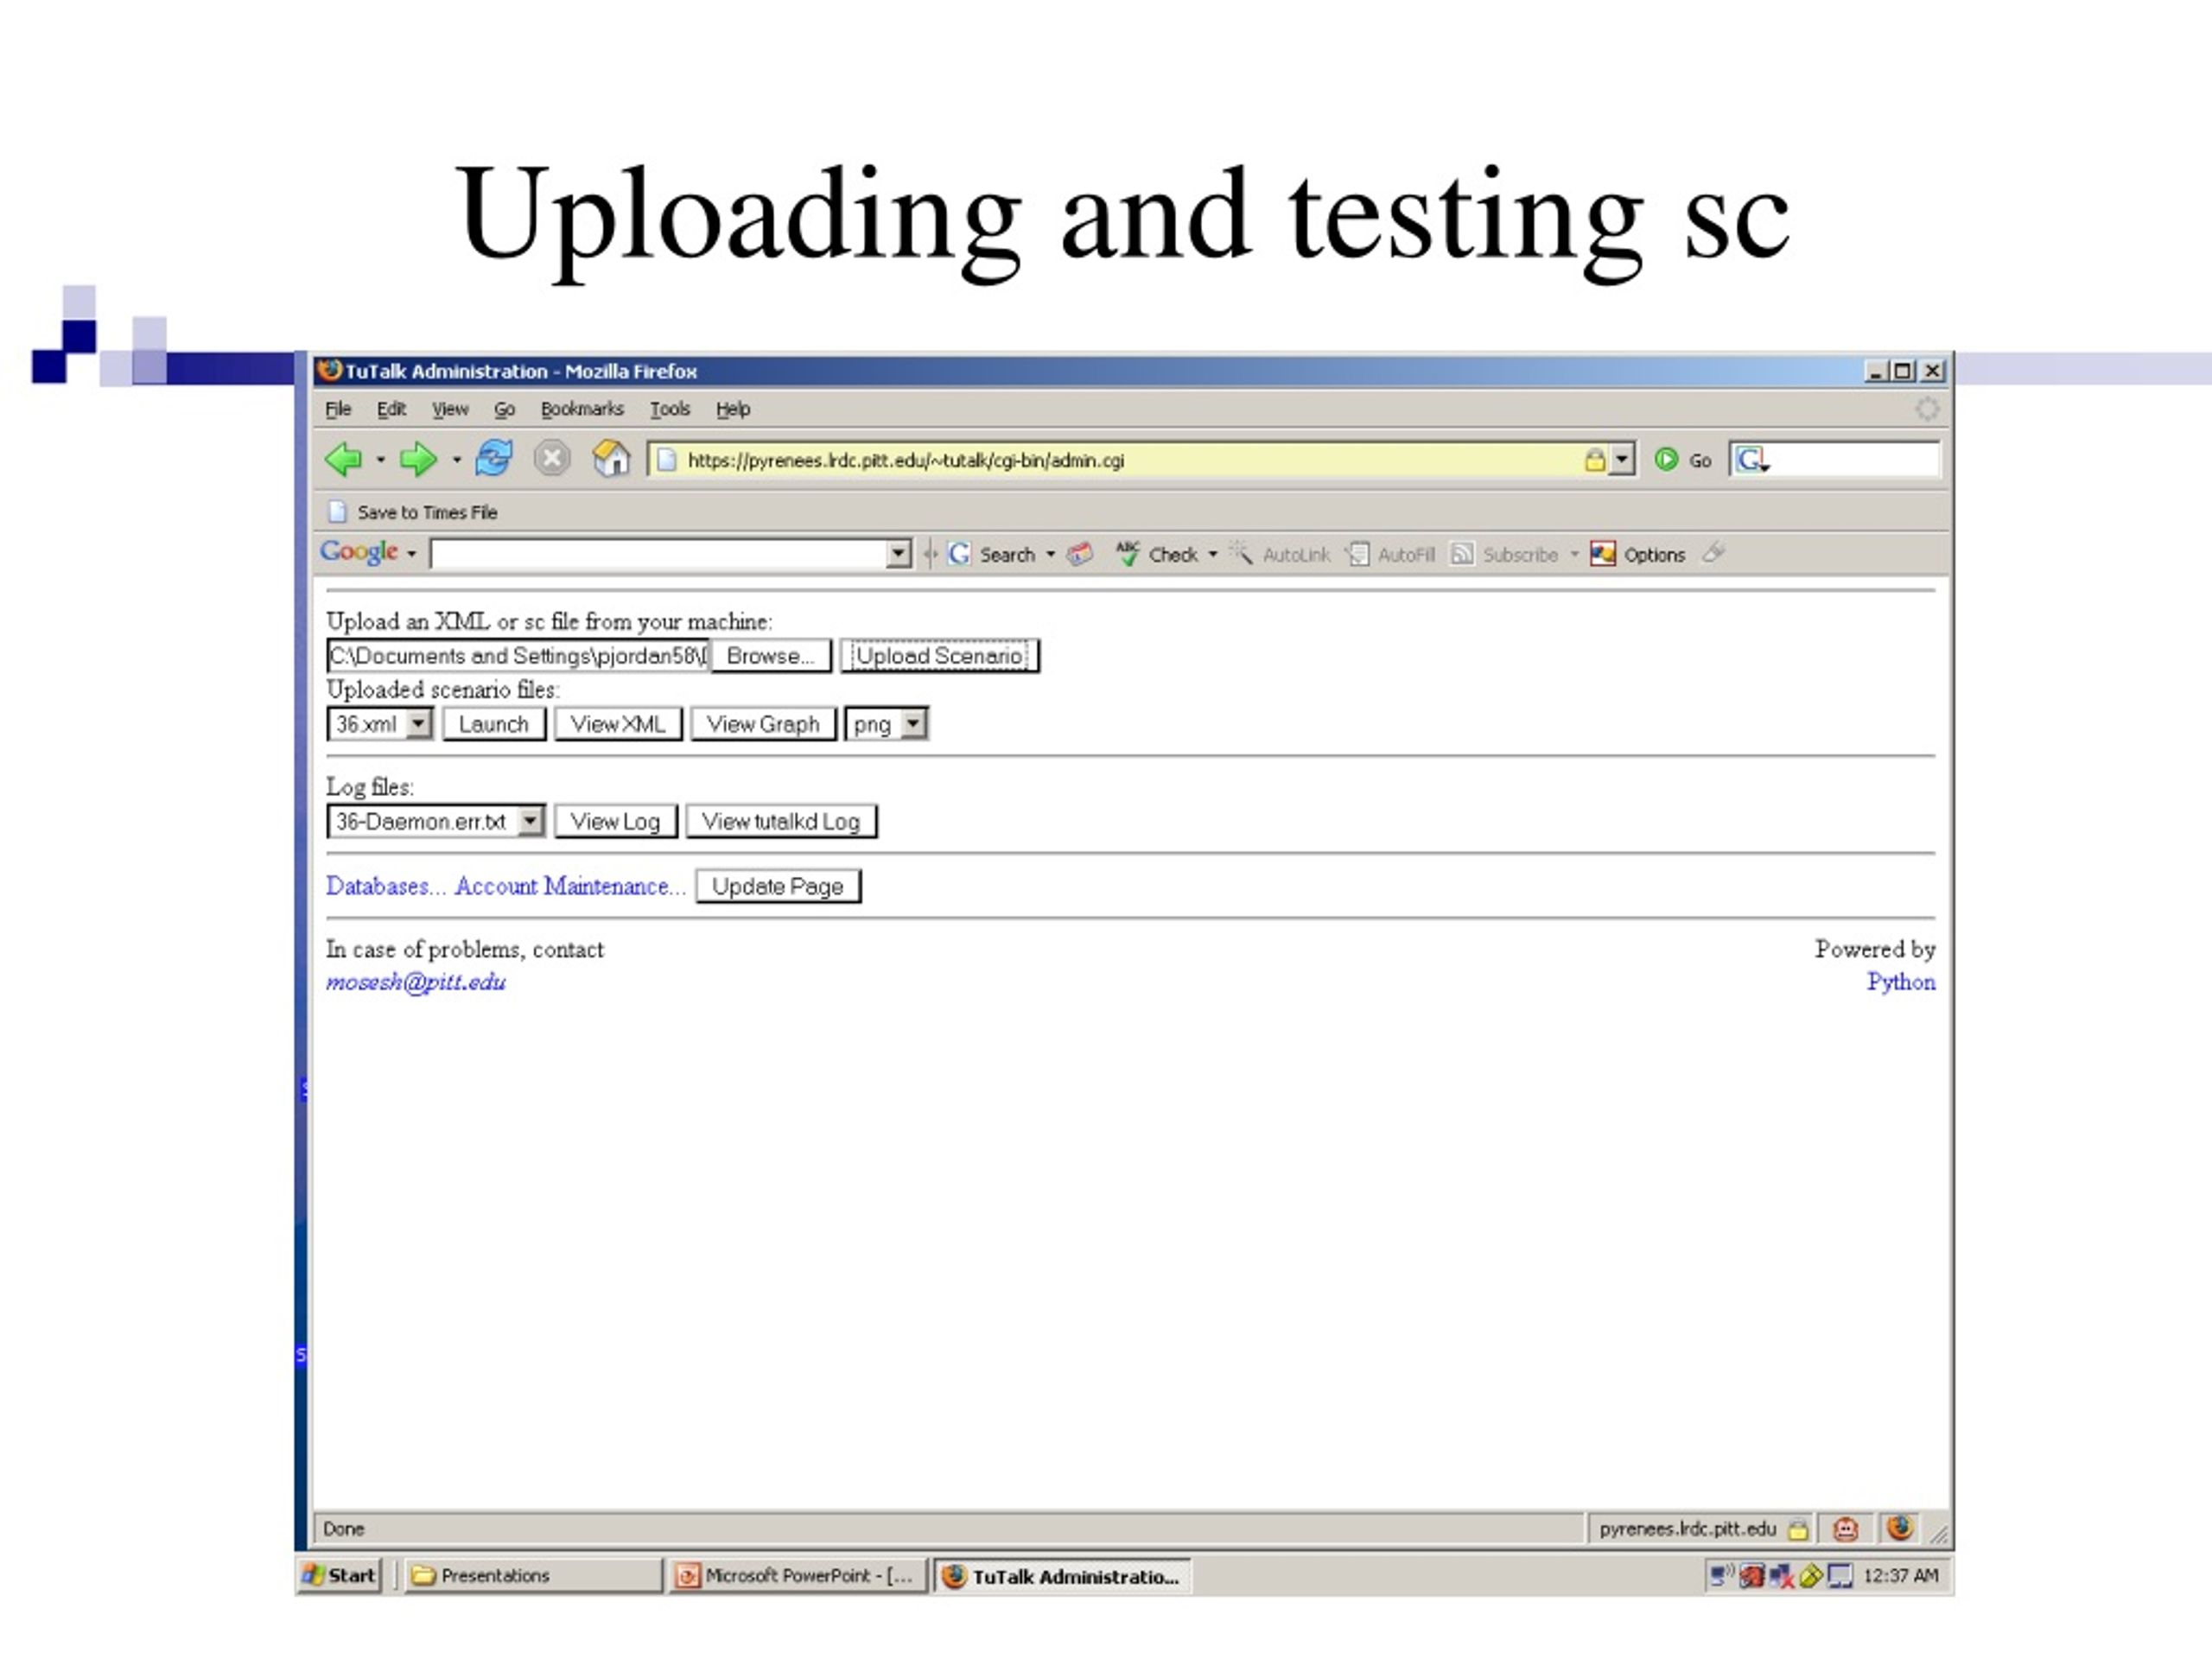The height and width of the screenshot is (1659, 2212).
Task: Click the TuTalk Administration taskbar button
Action: [x=1062, y=1576]
